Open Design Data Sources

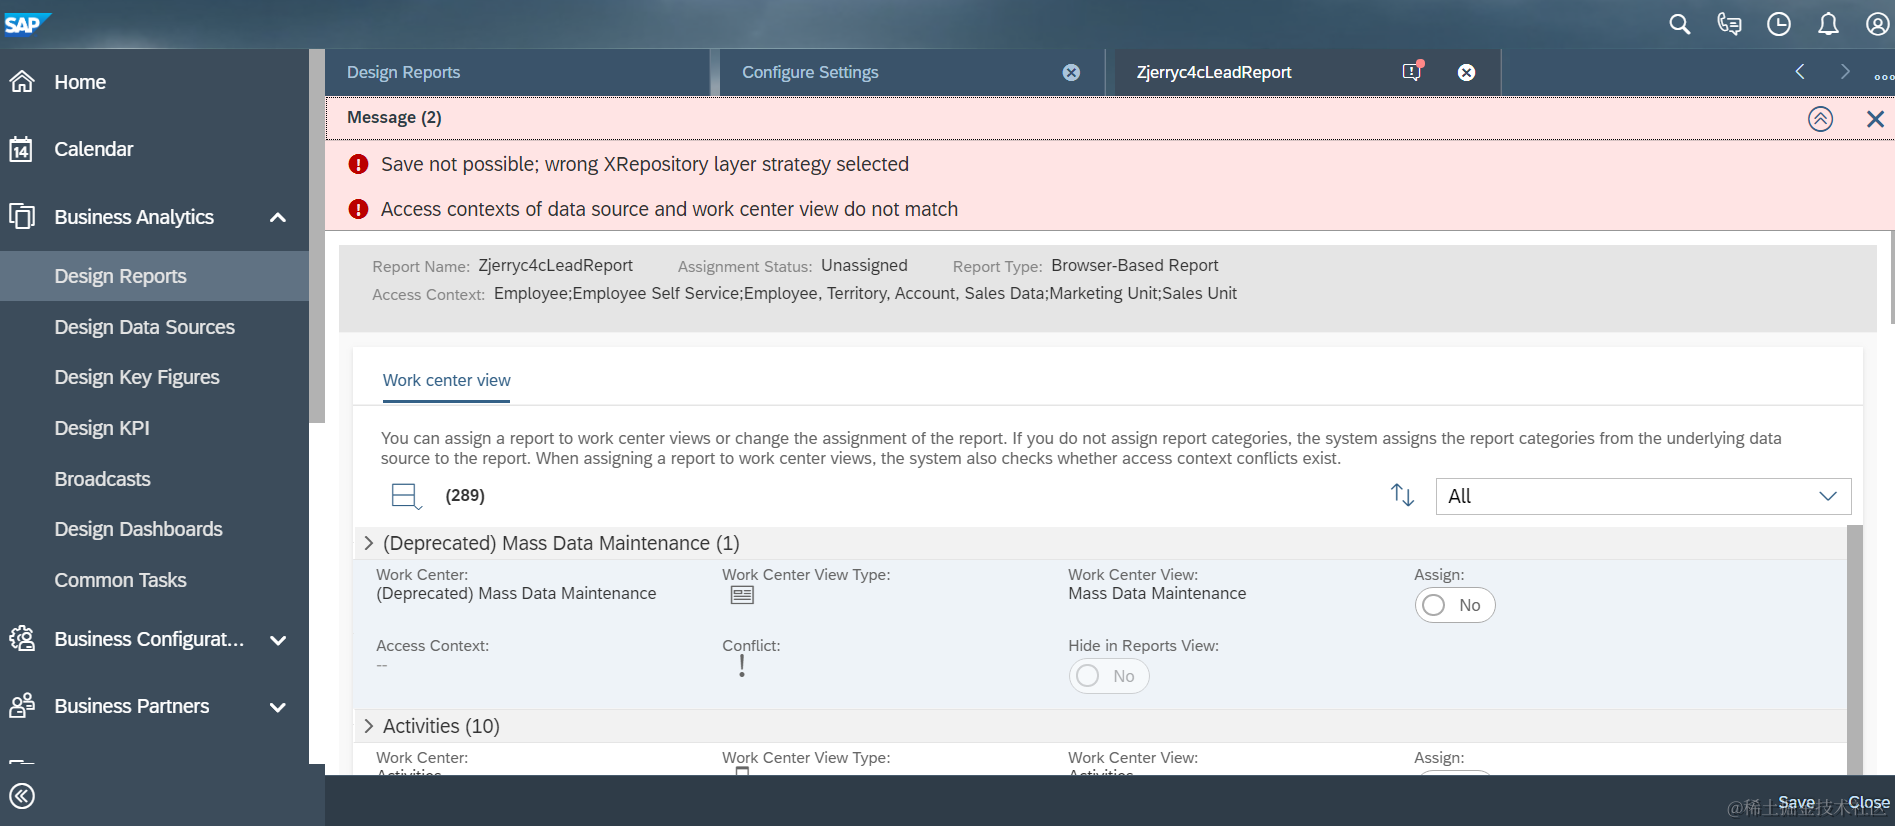(x=145, y=327)
